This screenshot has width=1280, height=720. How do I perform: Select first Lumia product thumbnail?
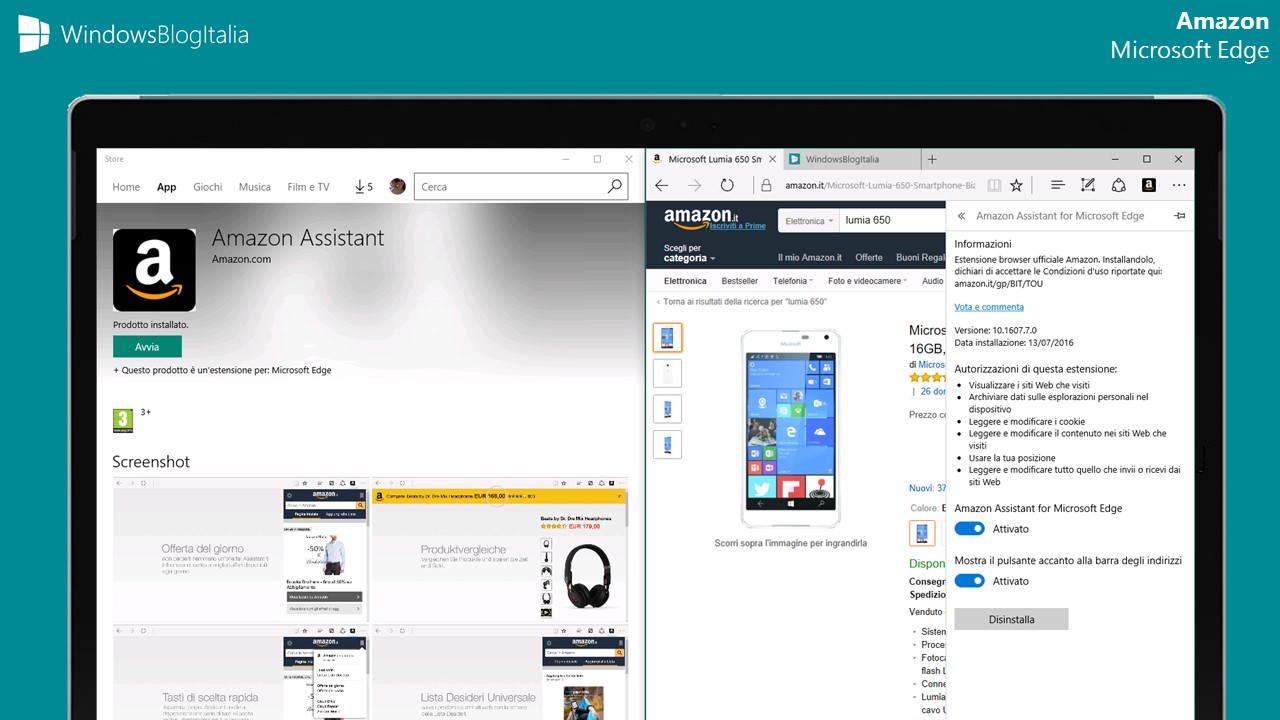pyautogui.click(x=667, y=337)
